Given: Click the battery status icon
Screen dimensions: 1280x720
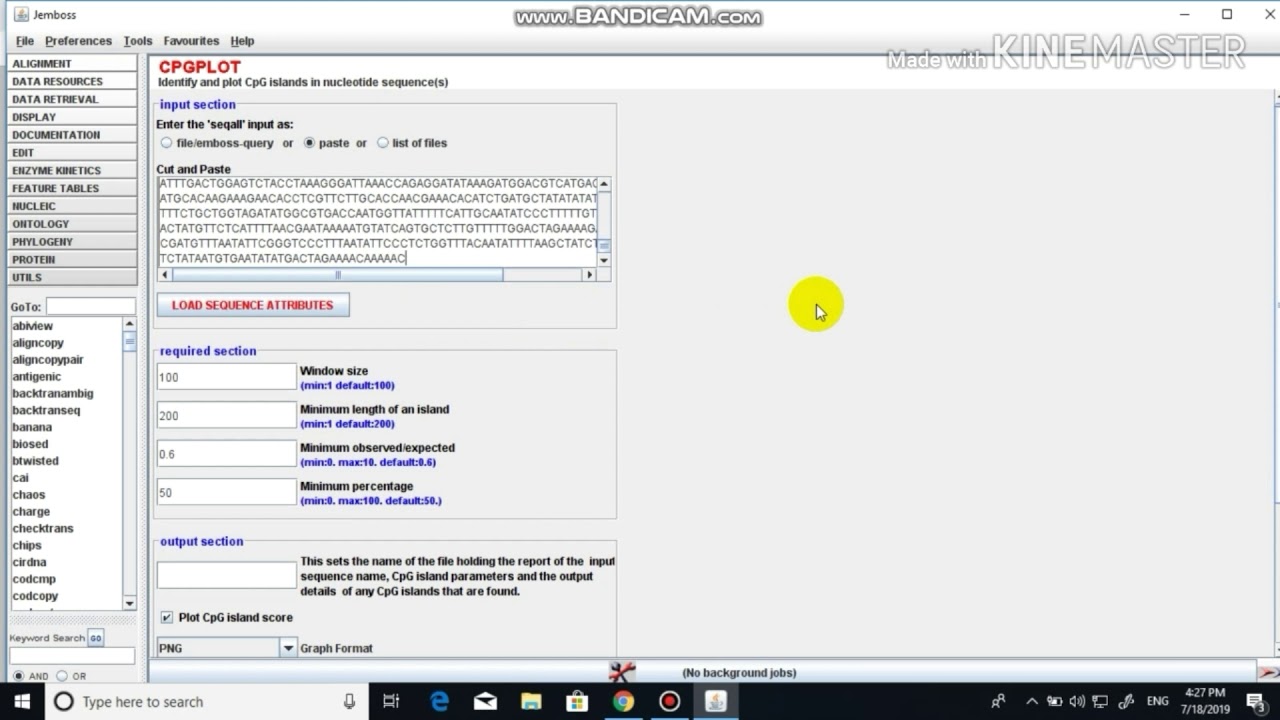Looking at the screenshot, I should (1054, 702).
